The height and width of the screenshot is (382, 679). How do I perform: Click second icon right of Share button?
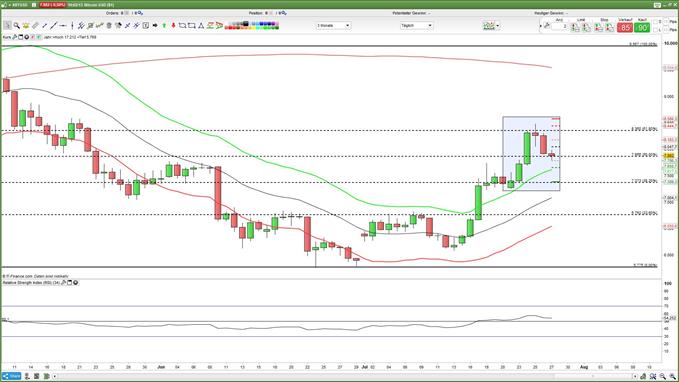point(37,376)
